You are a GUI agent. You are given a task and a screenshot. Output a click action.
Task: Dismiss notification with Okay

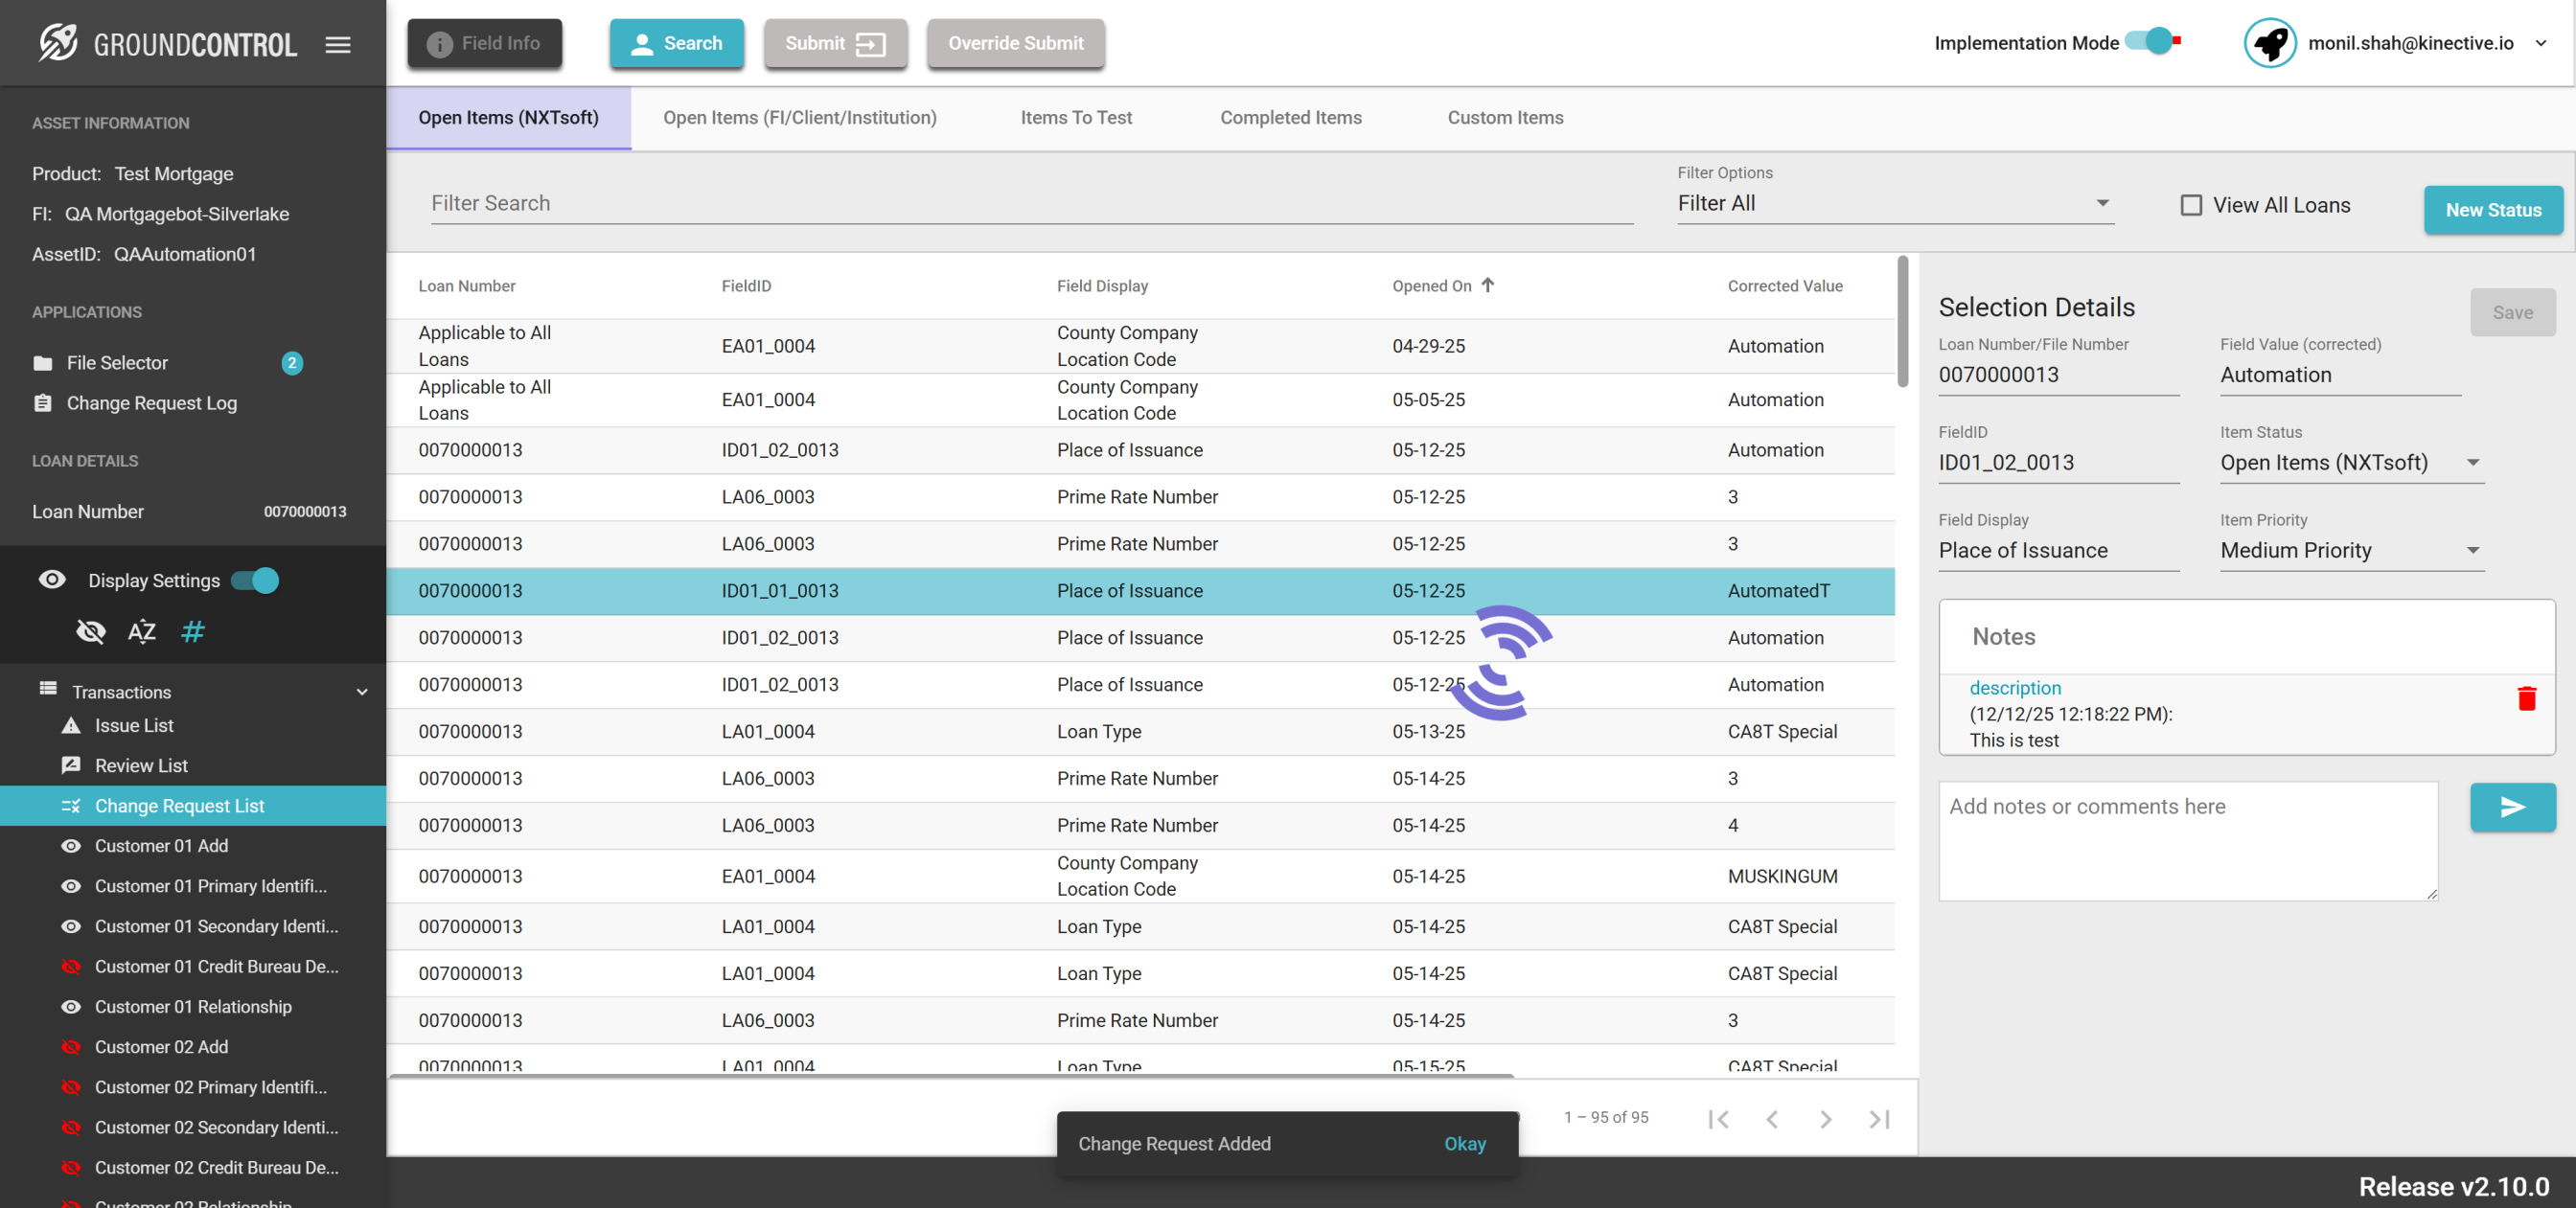click(1464, 1143)
